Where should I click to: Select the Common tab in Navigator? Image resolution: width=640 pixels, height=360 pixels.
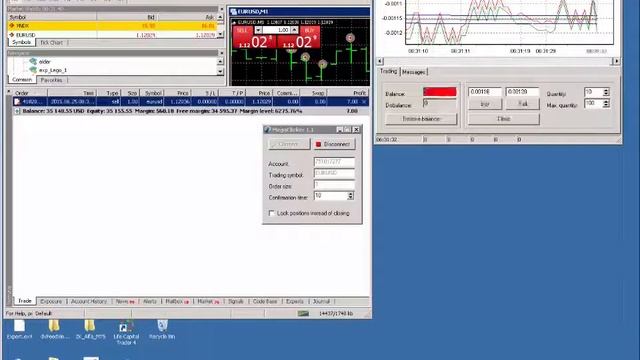pos(22,80)
